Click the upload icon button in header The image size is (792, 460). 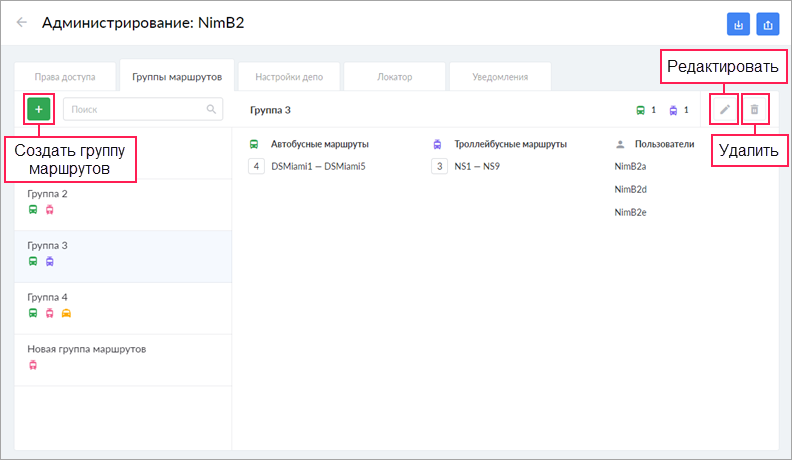[767, 23]
